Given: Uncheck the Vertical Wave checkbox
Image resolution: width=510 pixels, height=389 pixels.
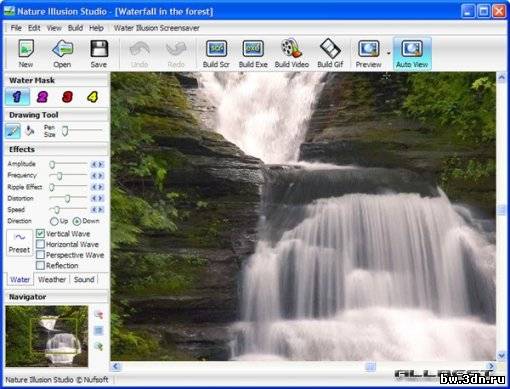Looking at the screenshot, I should coord(40,234).
